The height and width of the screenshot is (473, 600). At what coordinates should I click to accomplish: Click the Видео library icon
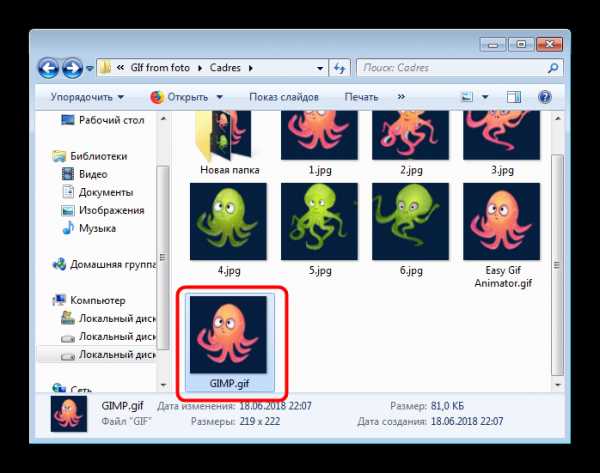coord(68,174)
